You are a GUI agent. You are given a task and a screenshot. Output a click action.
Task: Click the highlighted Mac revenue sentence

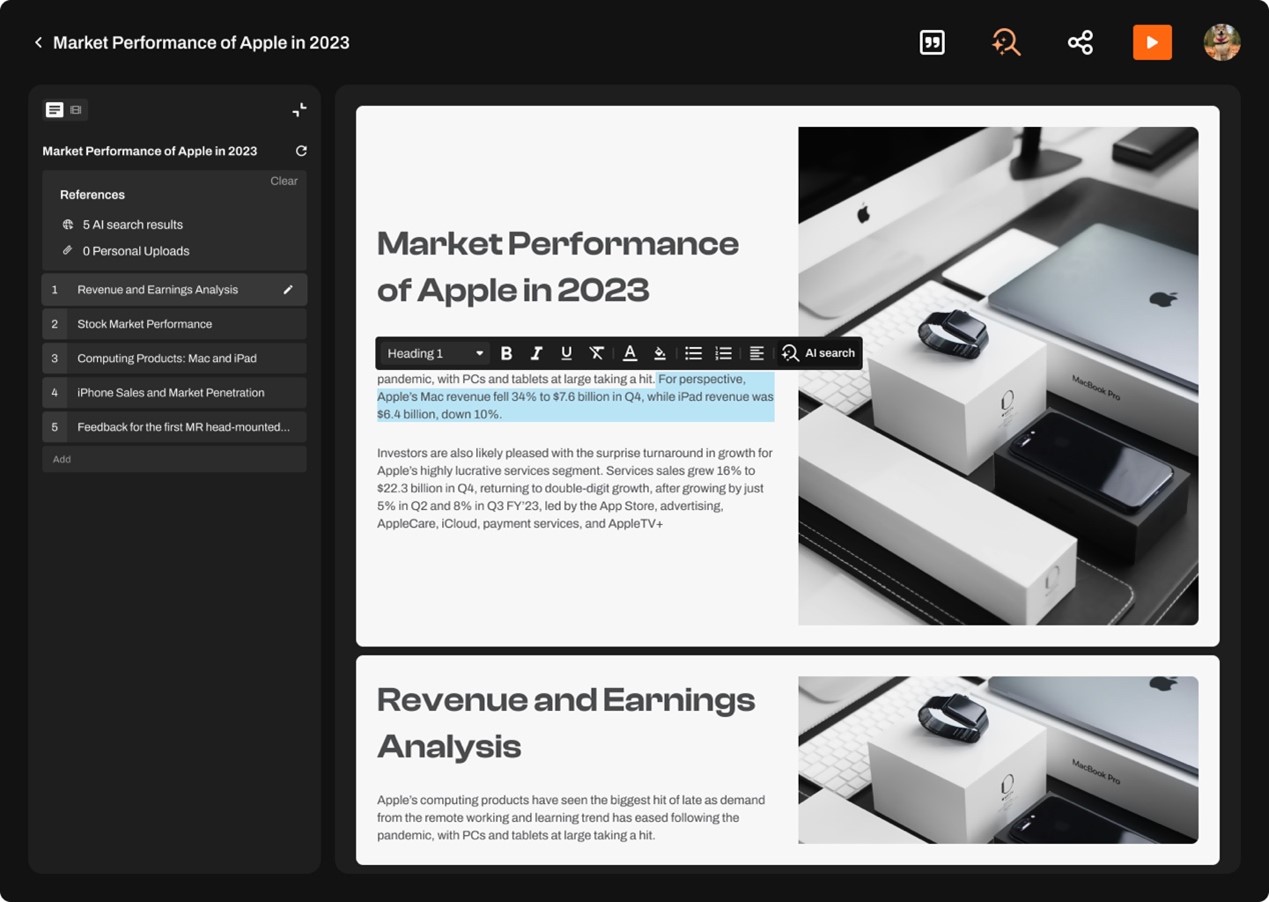pos(575,397)
